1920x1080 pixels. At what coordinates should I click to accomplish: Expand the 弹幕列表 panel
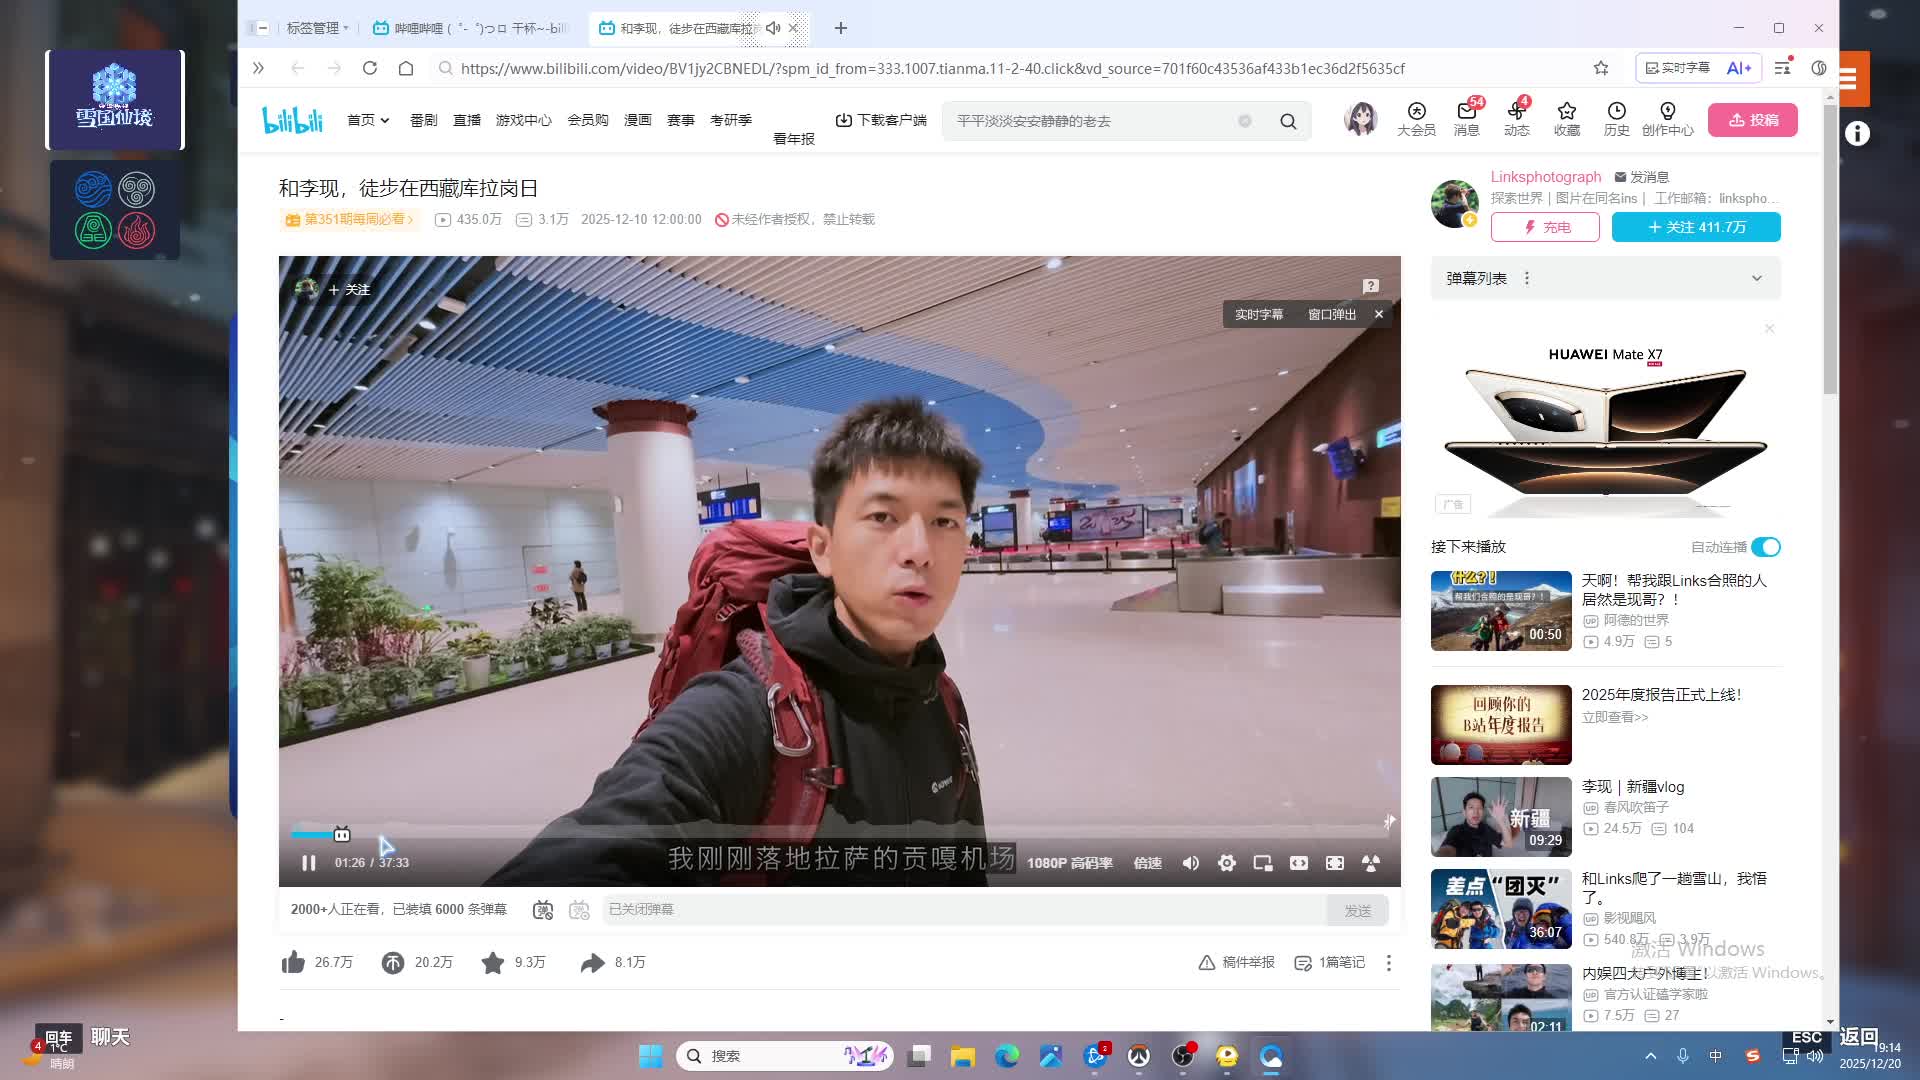point(1756,278)
